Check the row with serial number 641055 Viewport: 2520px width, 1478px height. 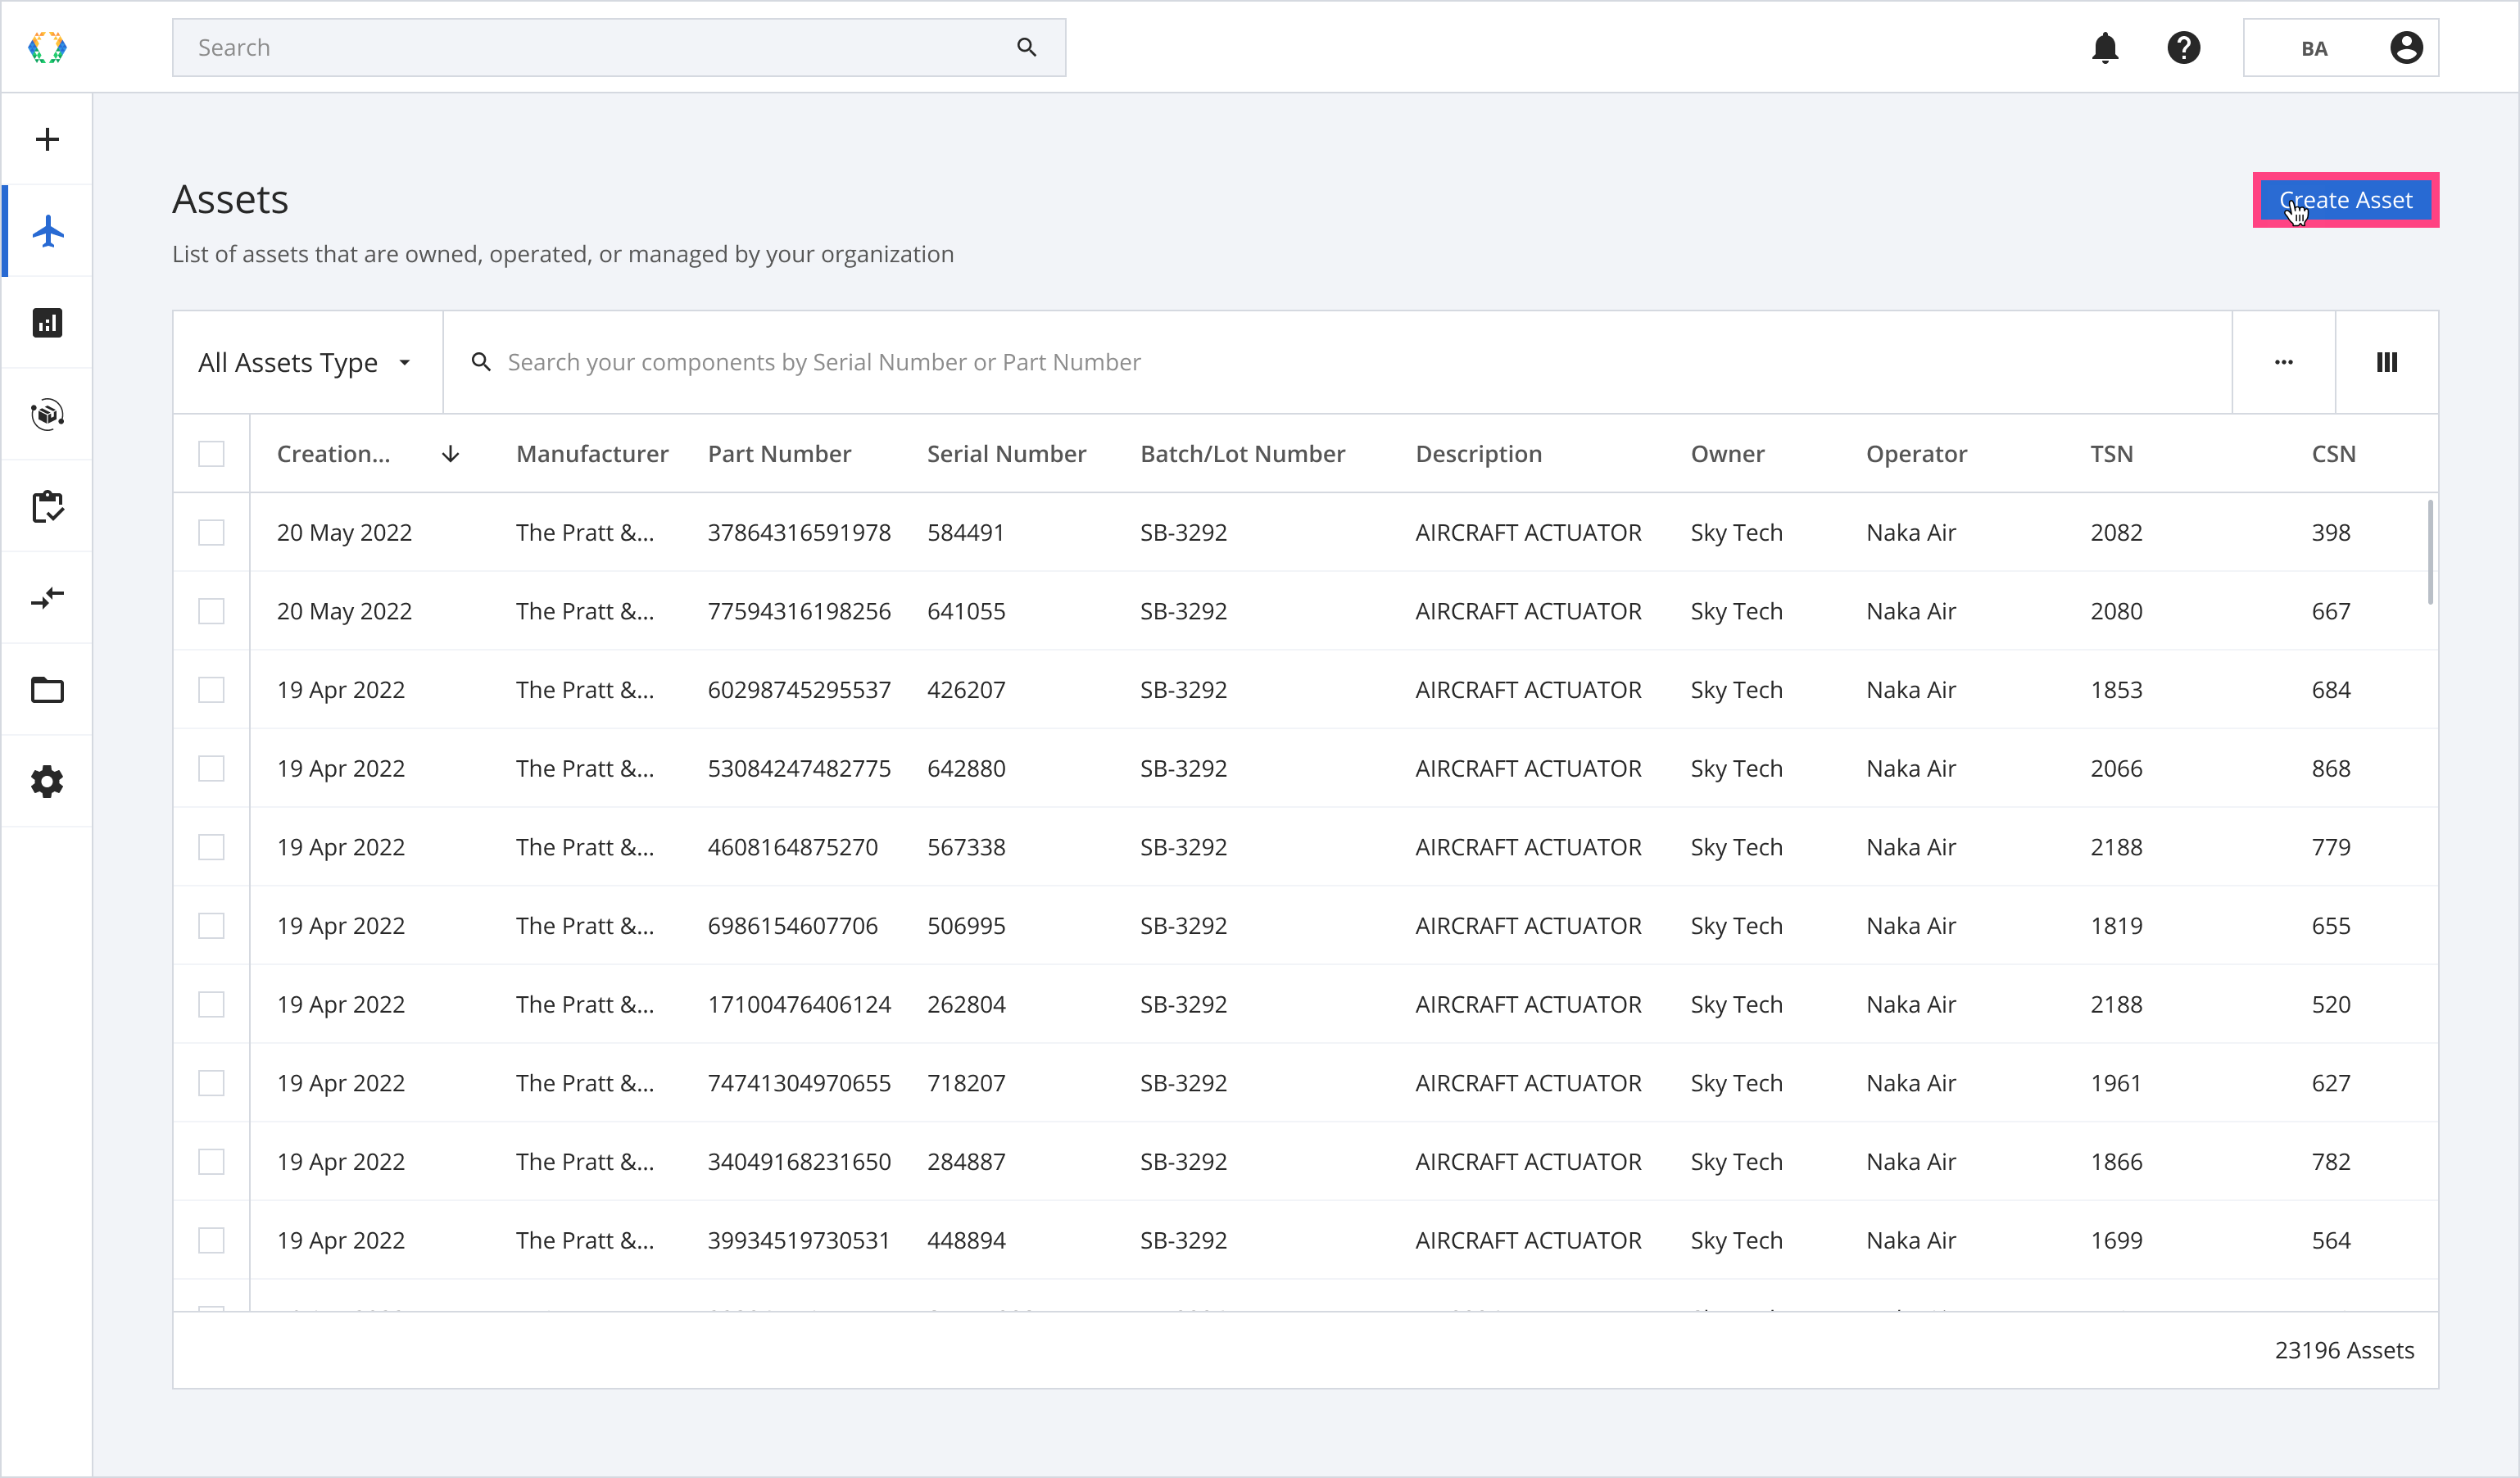point(211,611)
